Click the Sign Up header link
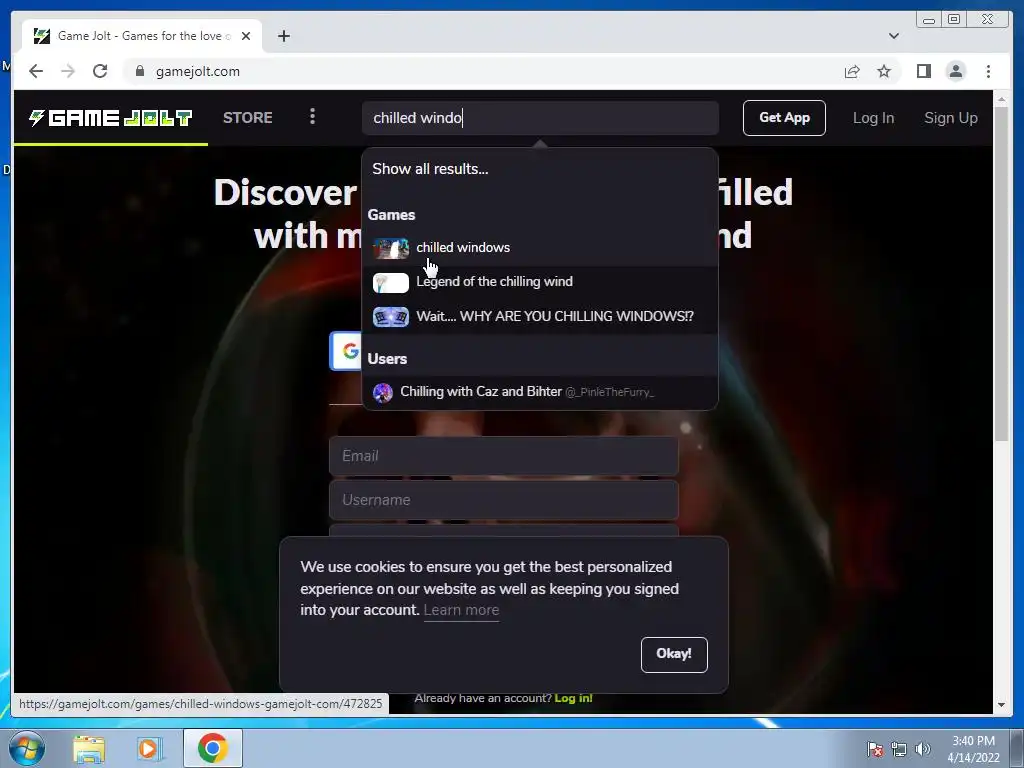 point(950,118)
